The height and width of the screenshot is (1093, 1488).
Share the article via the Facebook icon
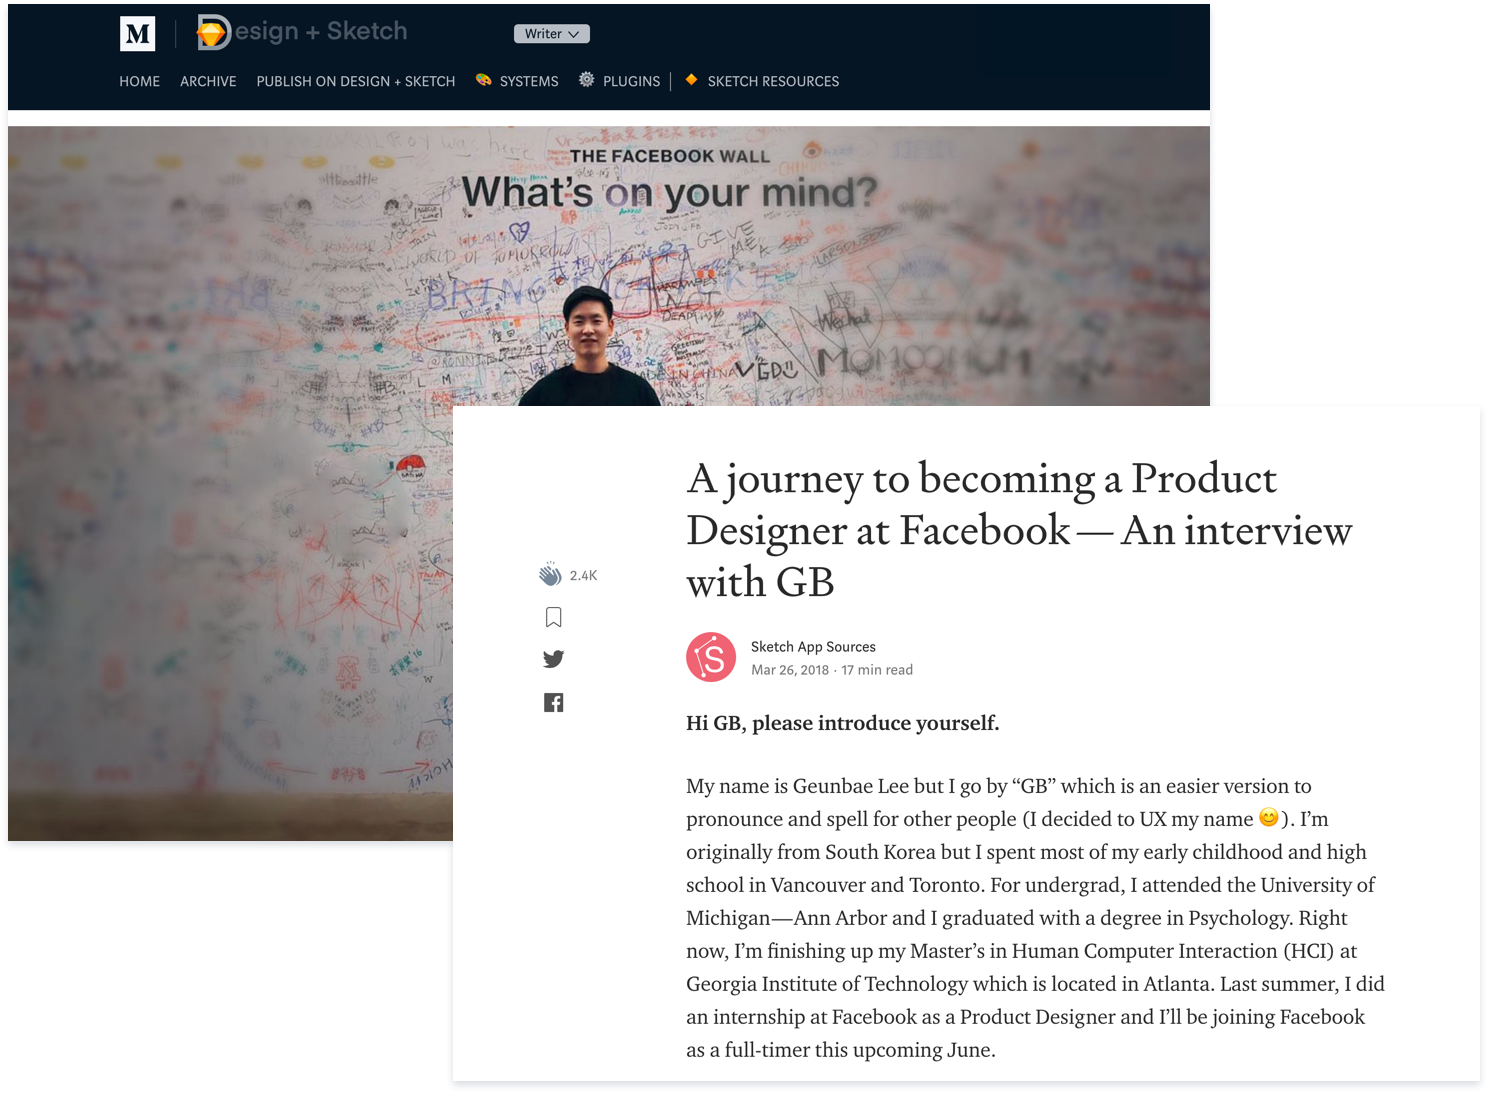[x=553, y=702]
